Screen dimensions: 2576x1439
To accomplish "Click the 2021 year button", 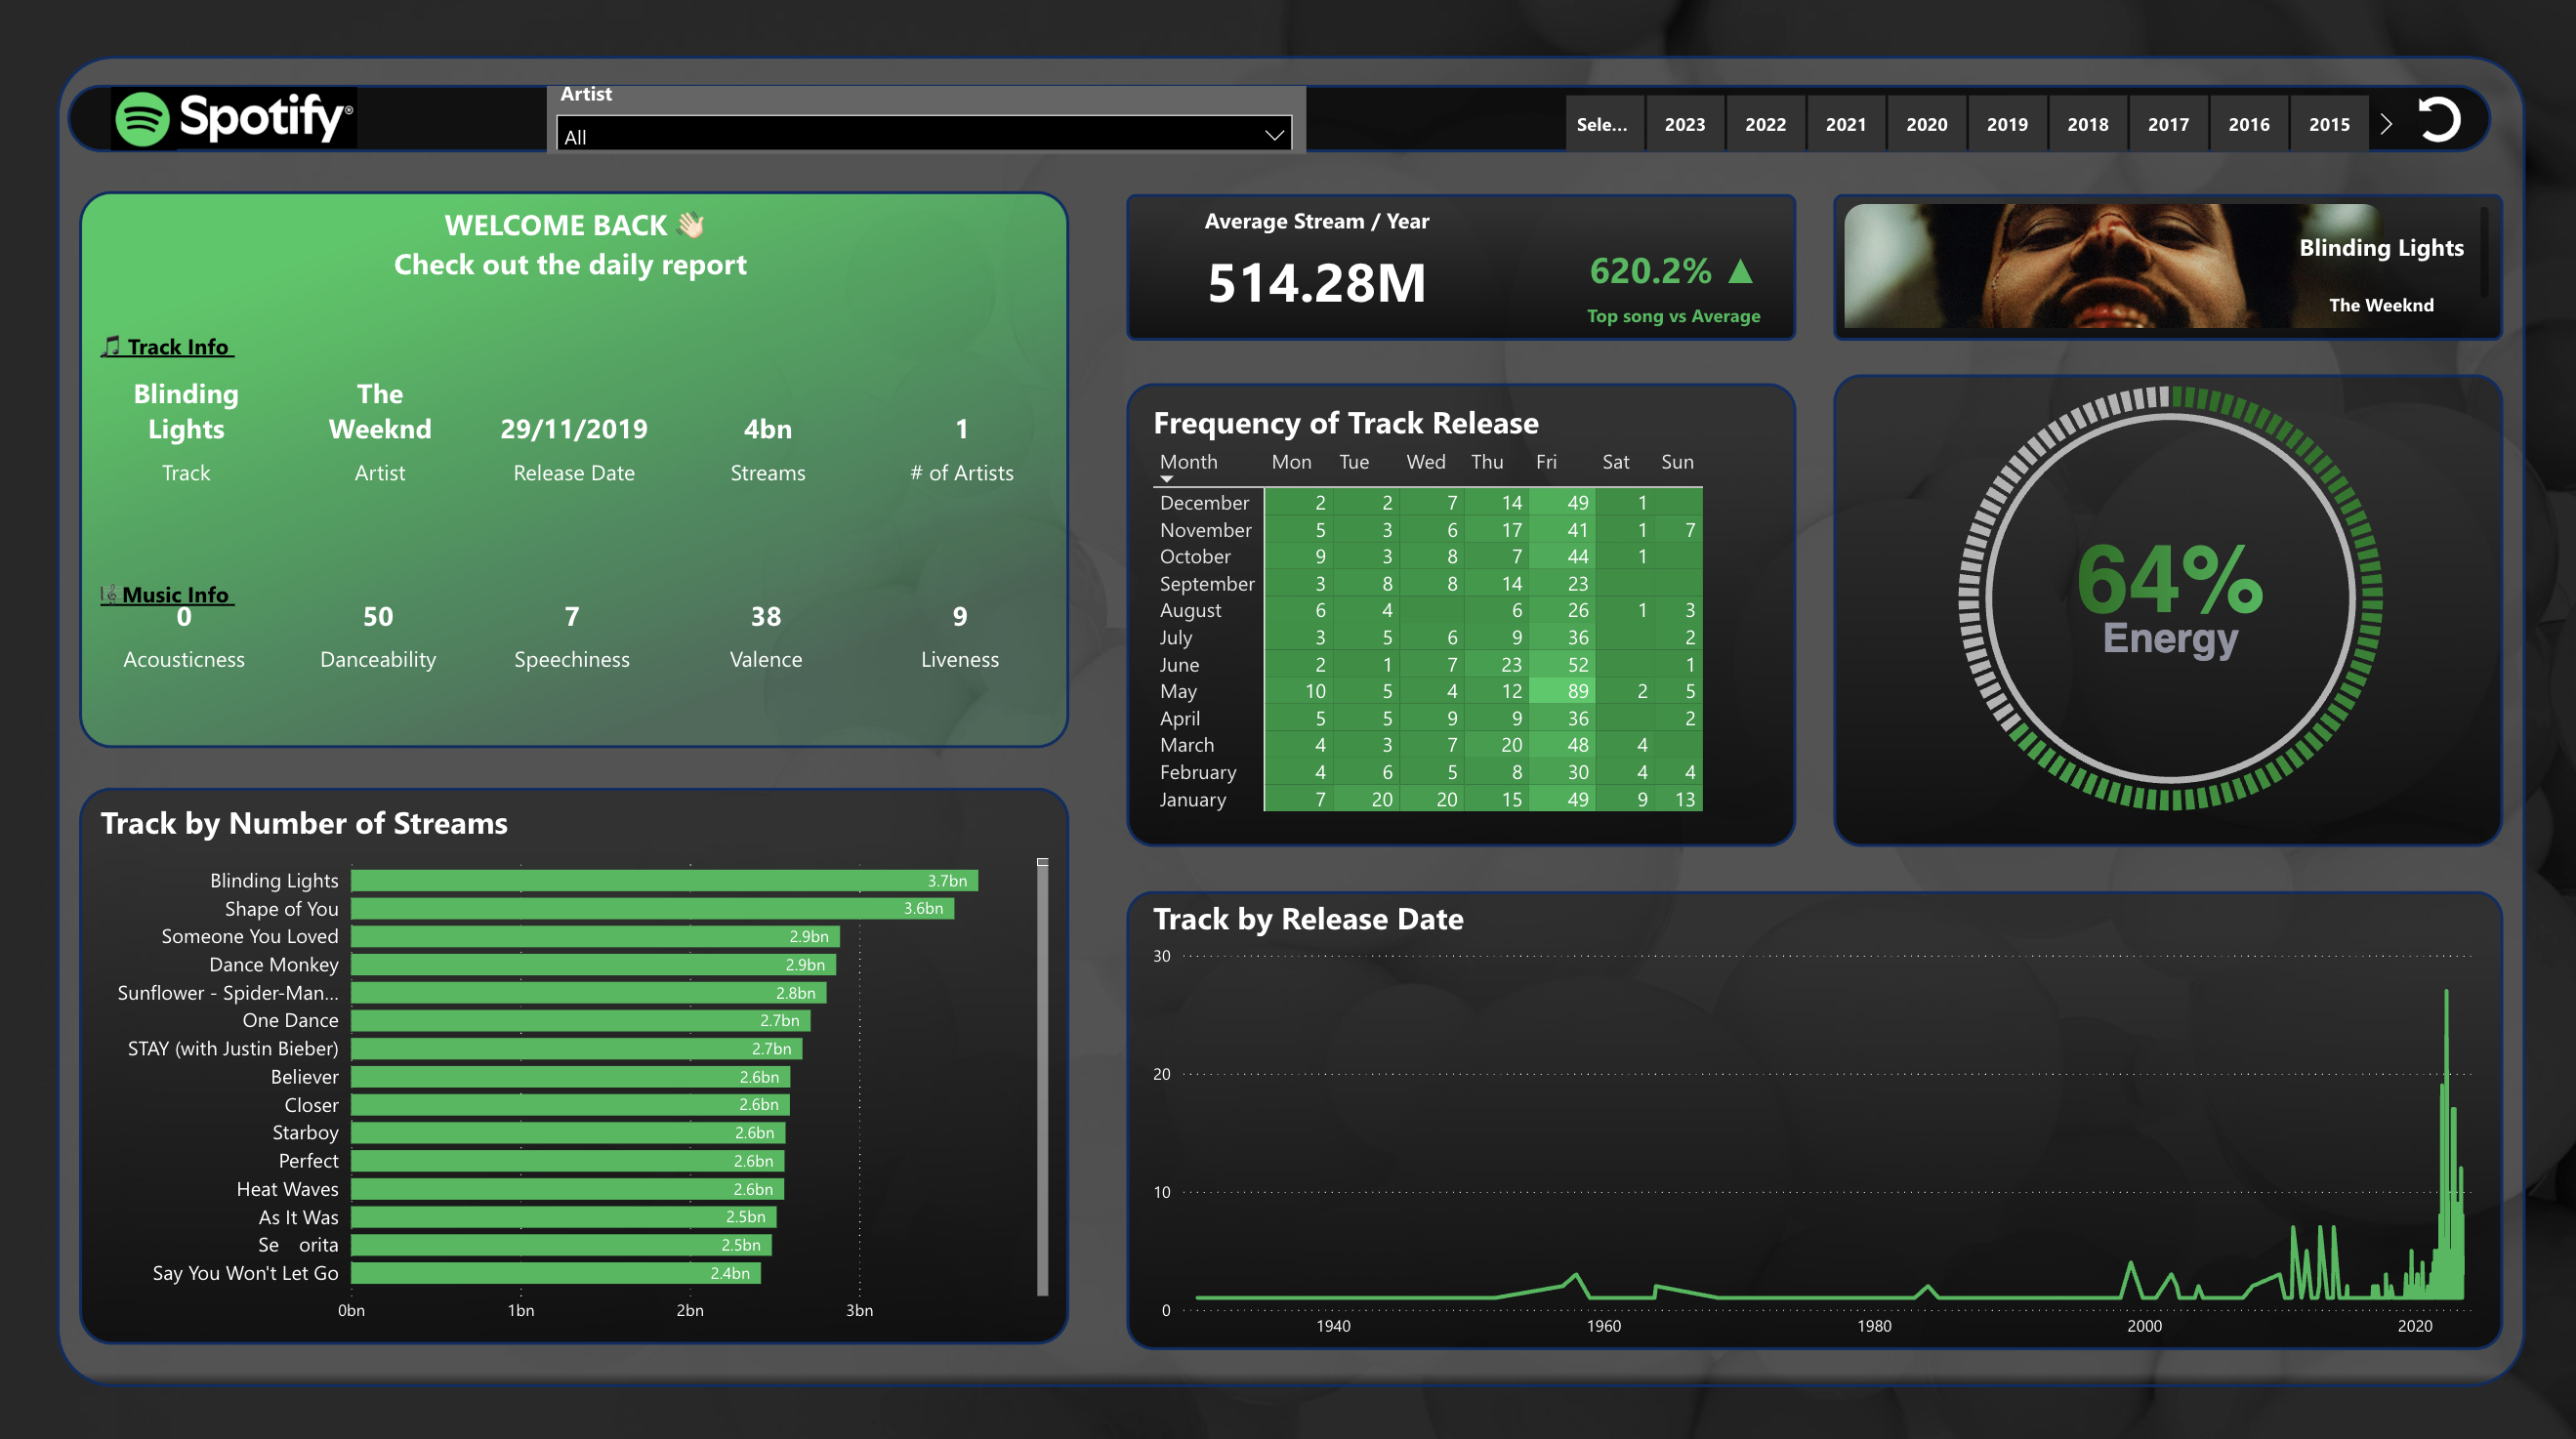I will coord(1846,123).
